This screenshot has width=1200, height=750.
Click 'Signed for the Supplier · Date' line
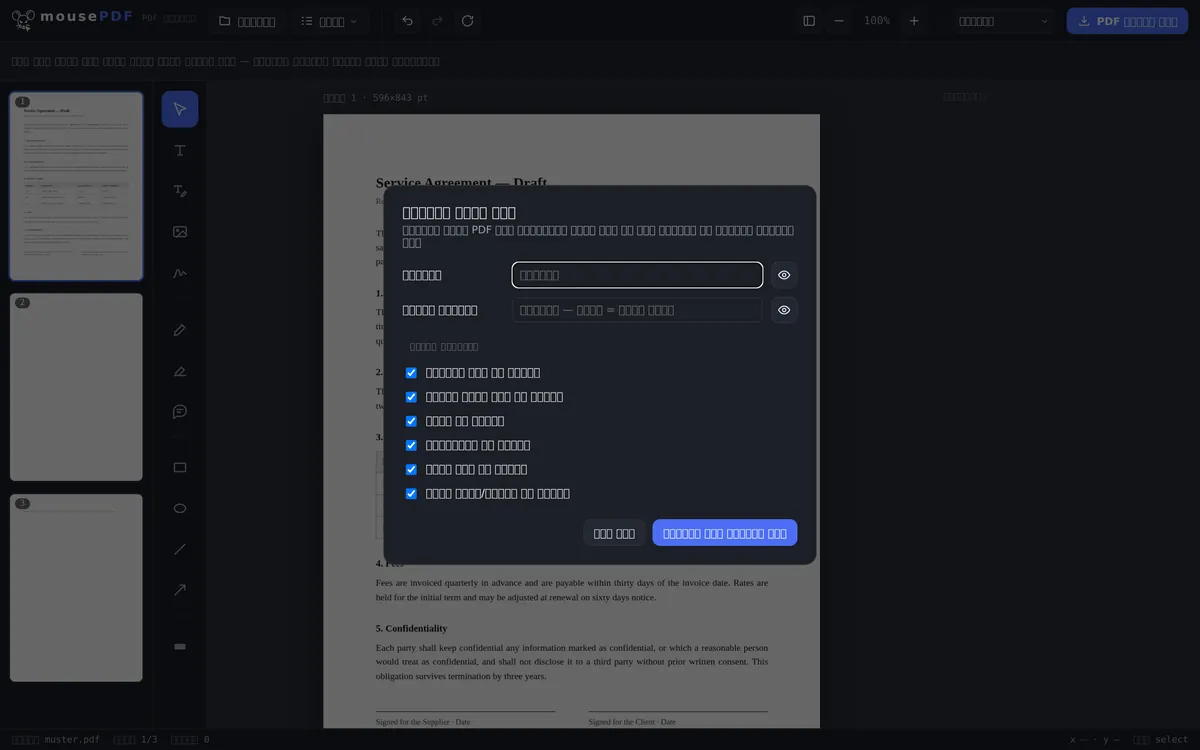click(423, 721)
